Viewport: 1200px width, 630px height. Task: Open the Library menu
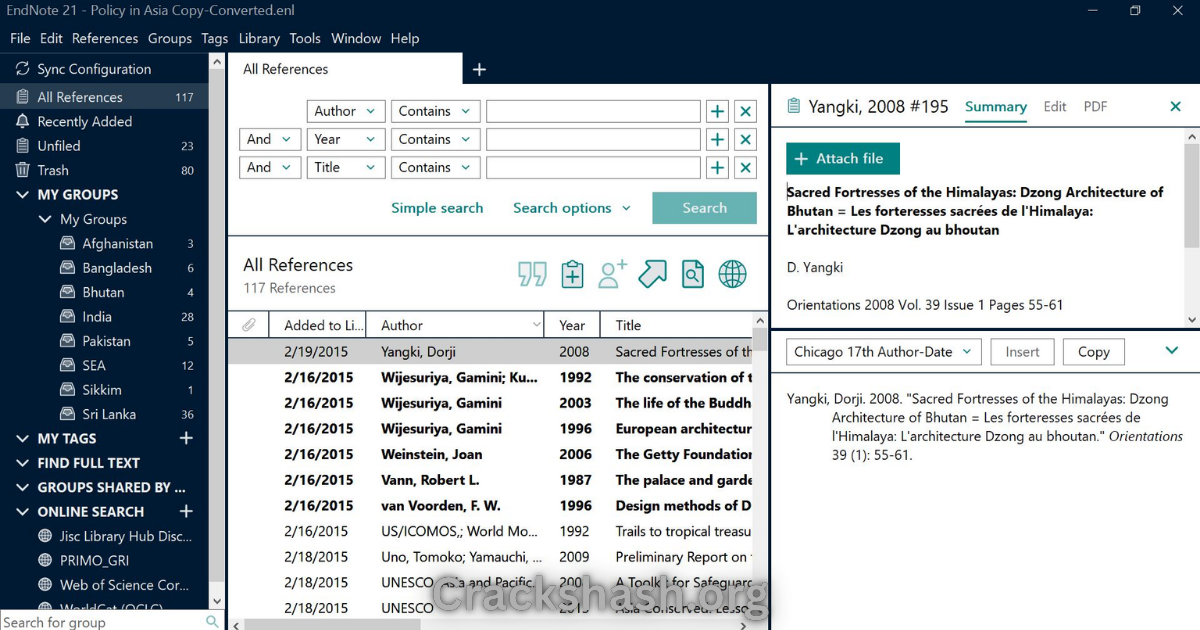click(x=259, y=38)
